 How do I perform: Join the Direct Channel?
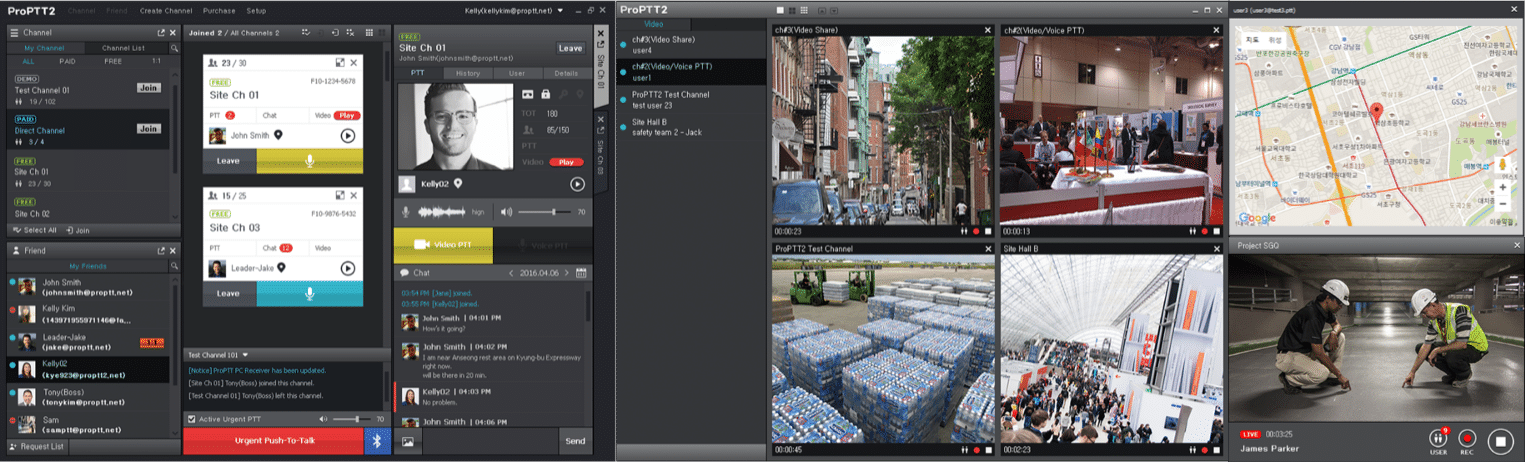[149, 129]
